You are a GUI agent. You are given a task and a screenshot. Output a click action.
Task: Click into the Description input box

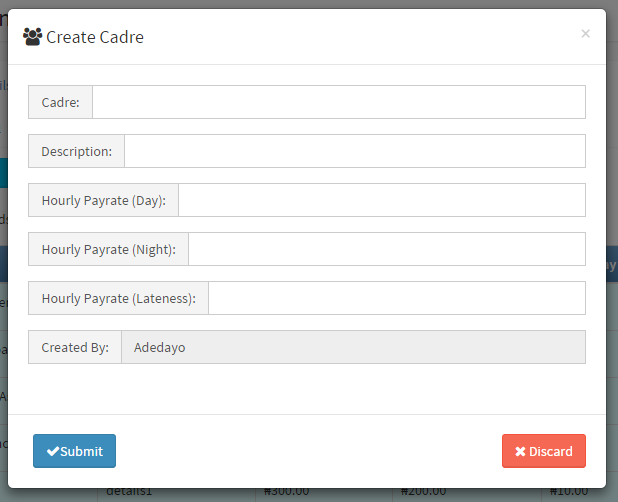354,151
